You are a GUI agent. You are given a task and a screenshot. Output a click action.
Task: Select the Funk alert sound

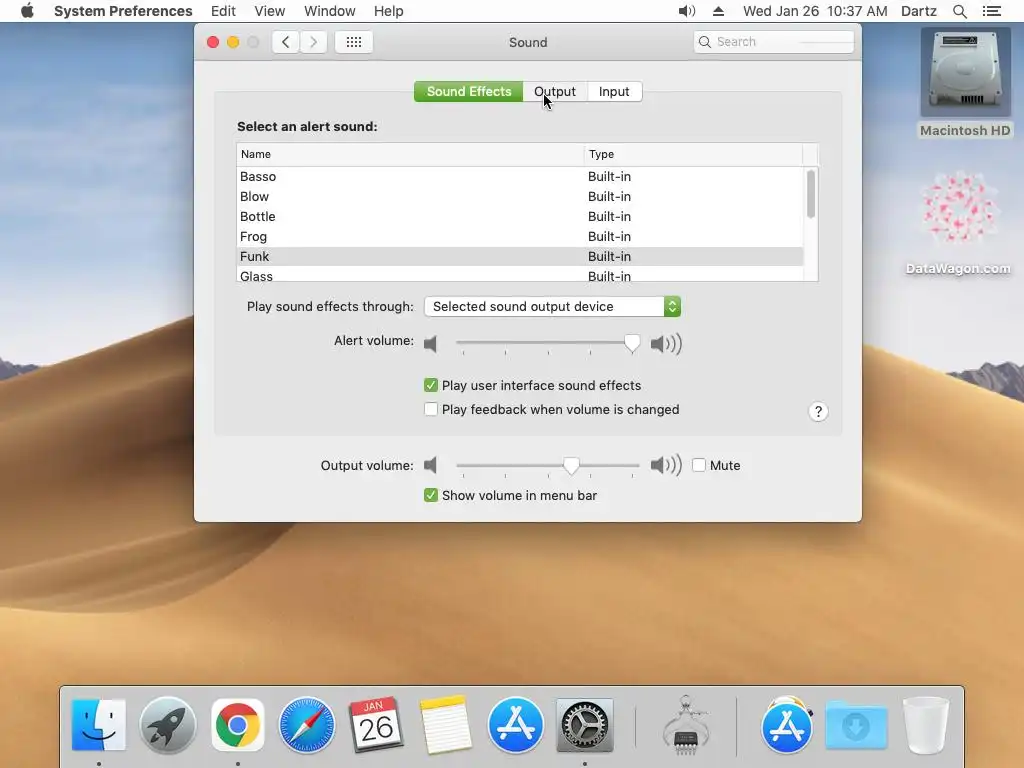pos(520,256)
